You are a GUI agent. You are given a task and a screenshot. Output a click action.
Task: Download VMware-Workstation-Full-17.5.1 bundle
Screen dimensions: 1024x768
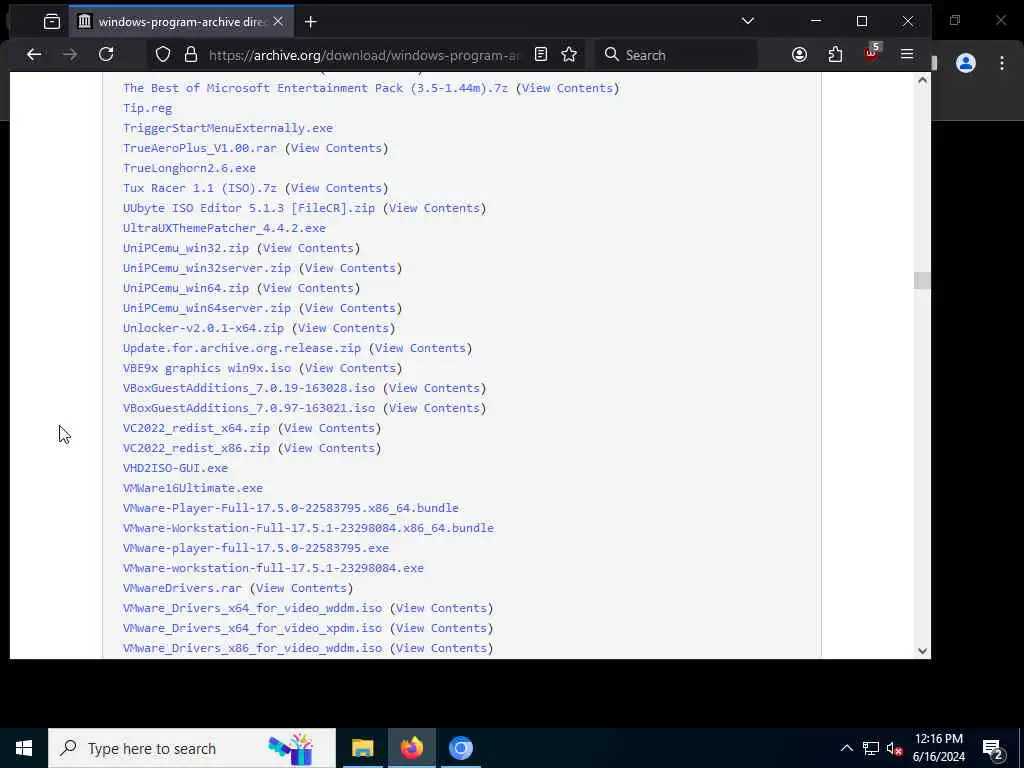tap(308, 528)
